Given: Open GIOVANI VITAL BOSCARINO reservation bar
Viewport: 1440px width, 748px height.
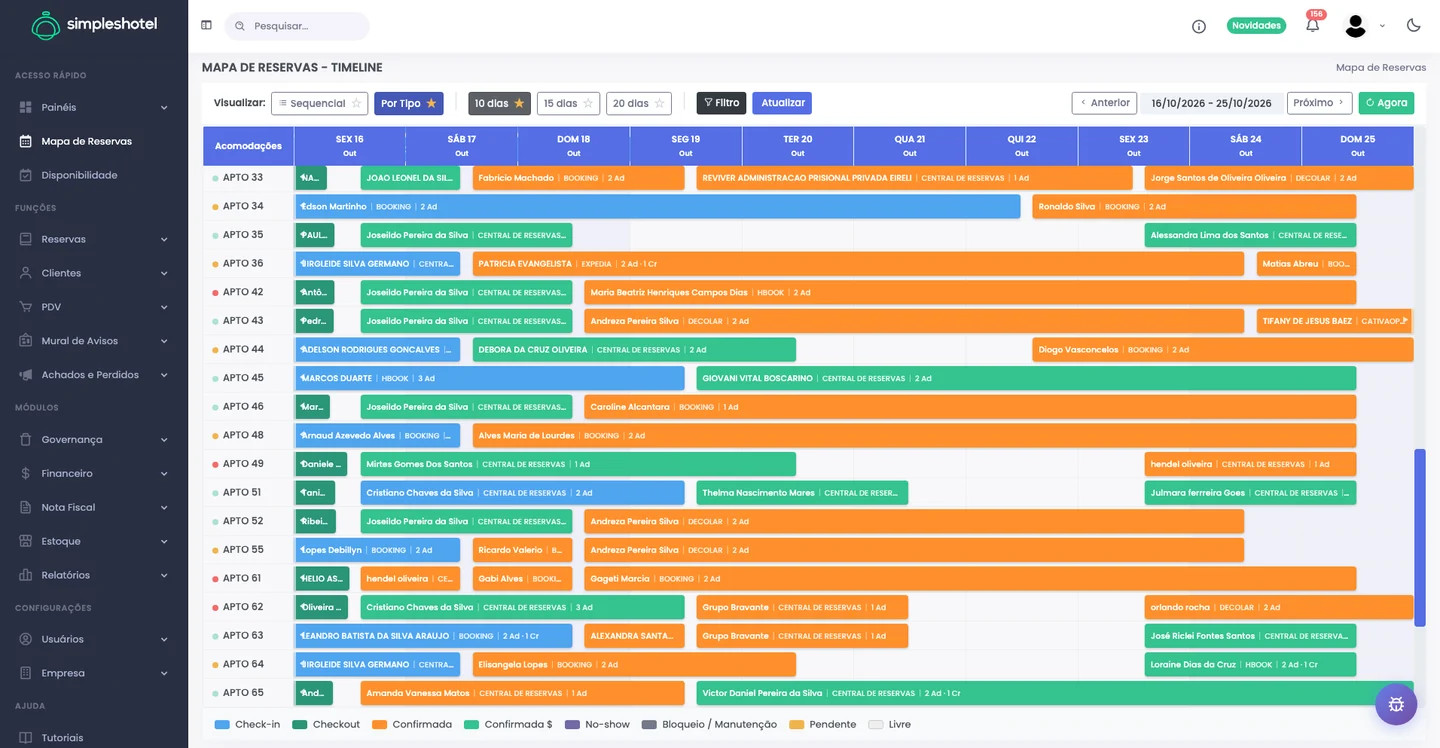Looking at the screenshot, I should click(x=1026, y=378).
